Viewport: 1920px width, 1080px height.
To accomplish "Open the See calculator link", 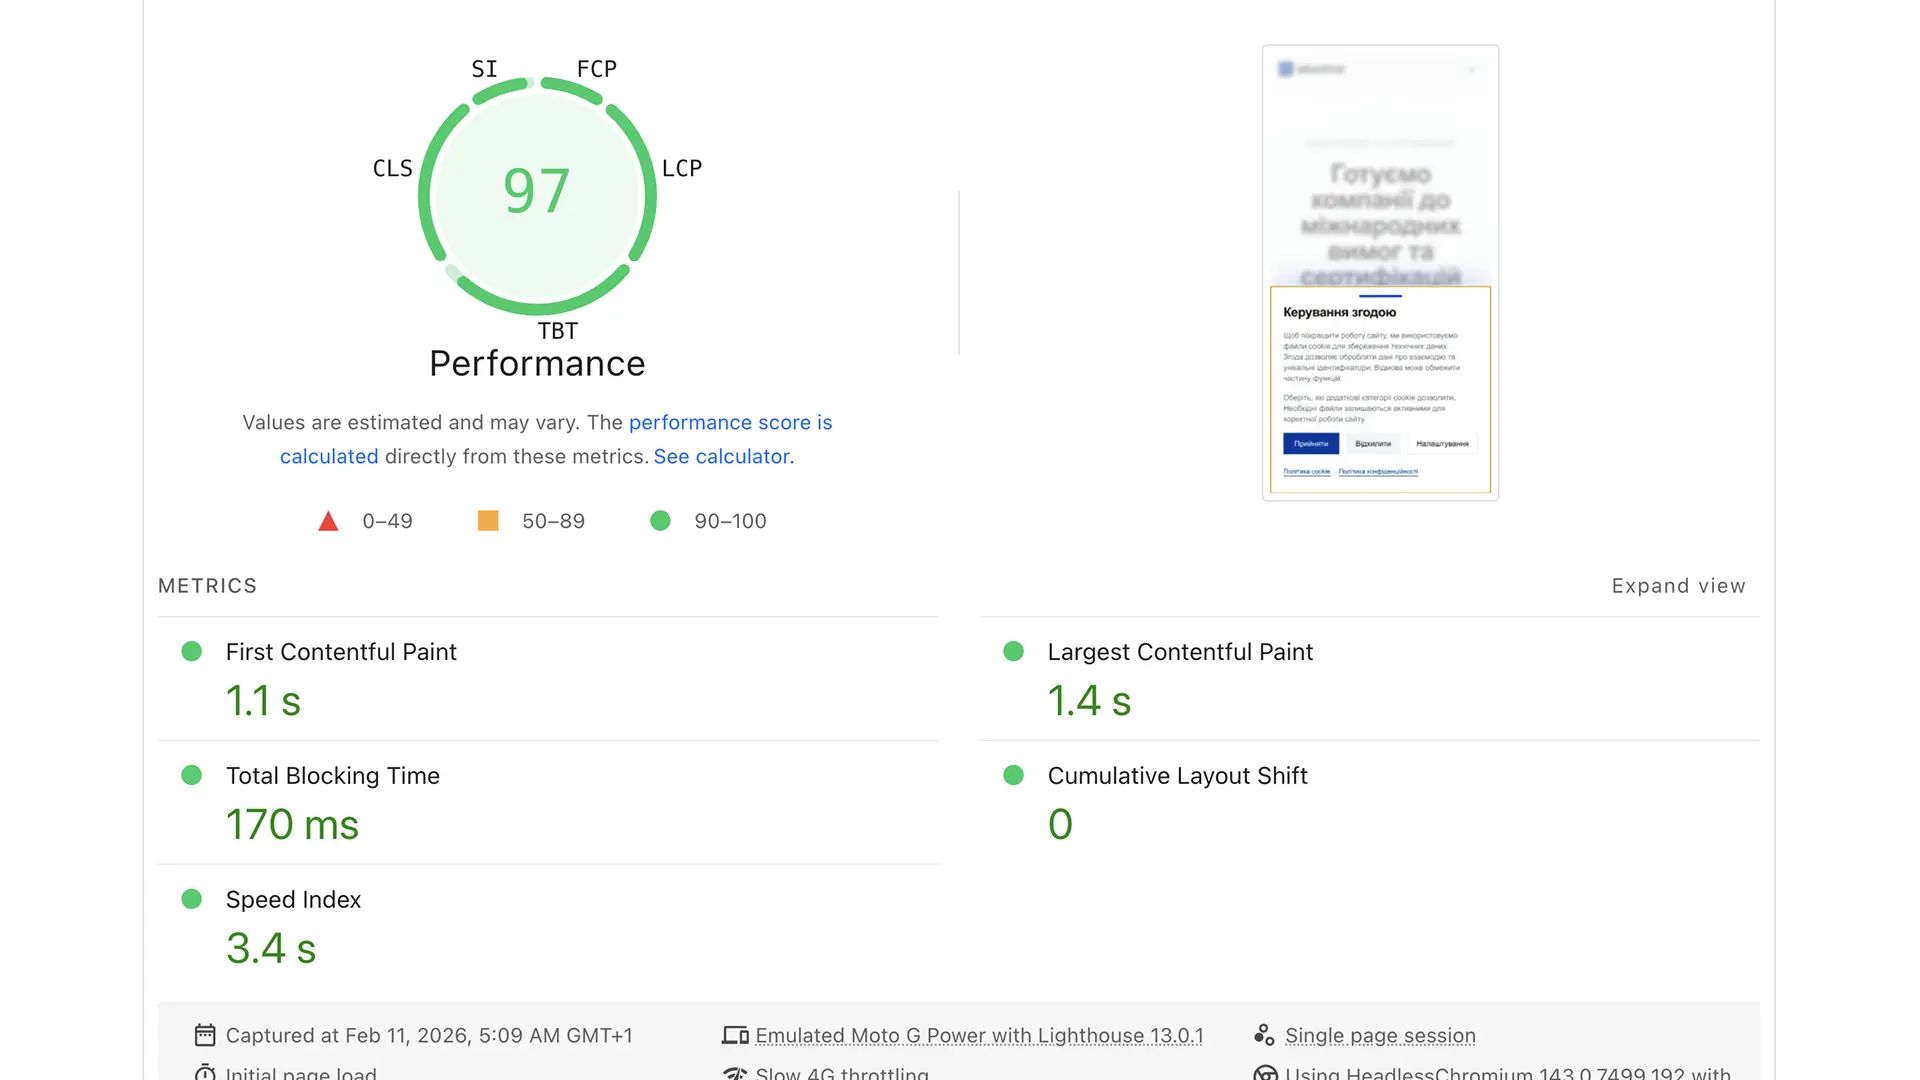I will (x=722, y=456).
